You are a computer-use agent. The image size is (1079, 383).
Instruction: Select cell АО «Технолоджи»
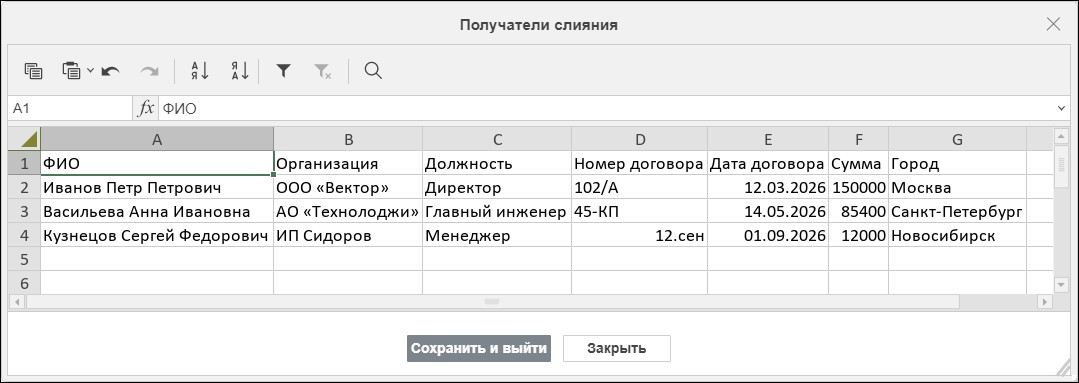coord(348,212)
